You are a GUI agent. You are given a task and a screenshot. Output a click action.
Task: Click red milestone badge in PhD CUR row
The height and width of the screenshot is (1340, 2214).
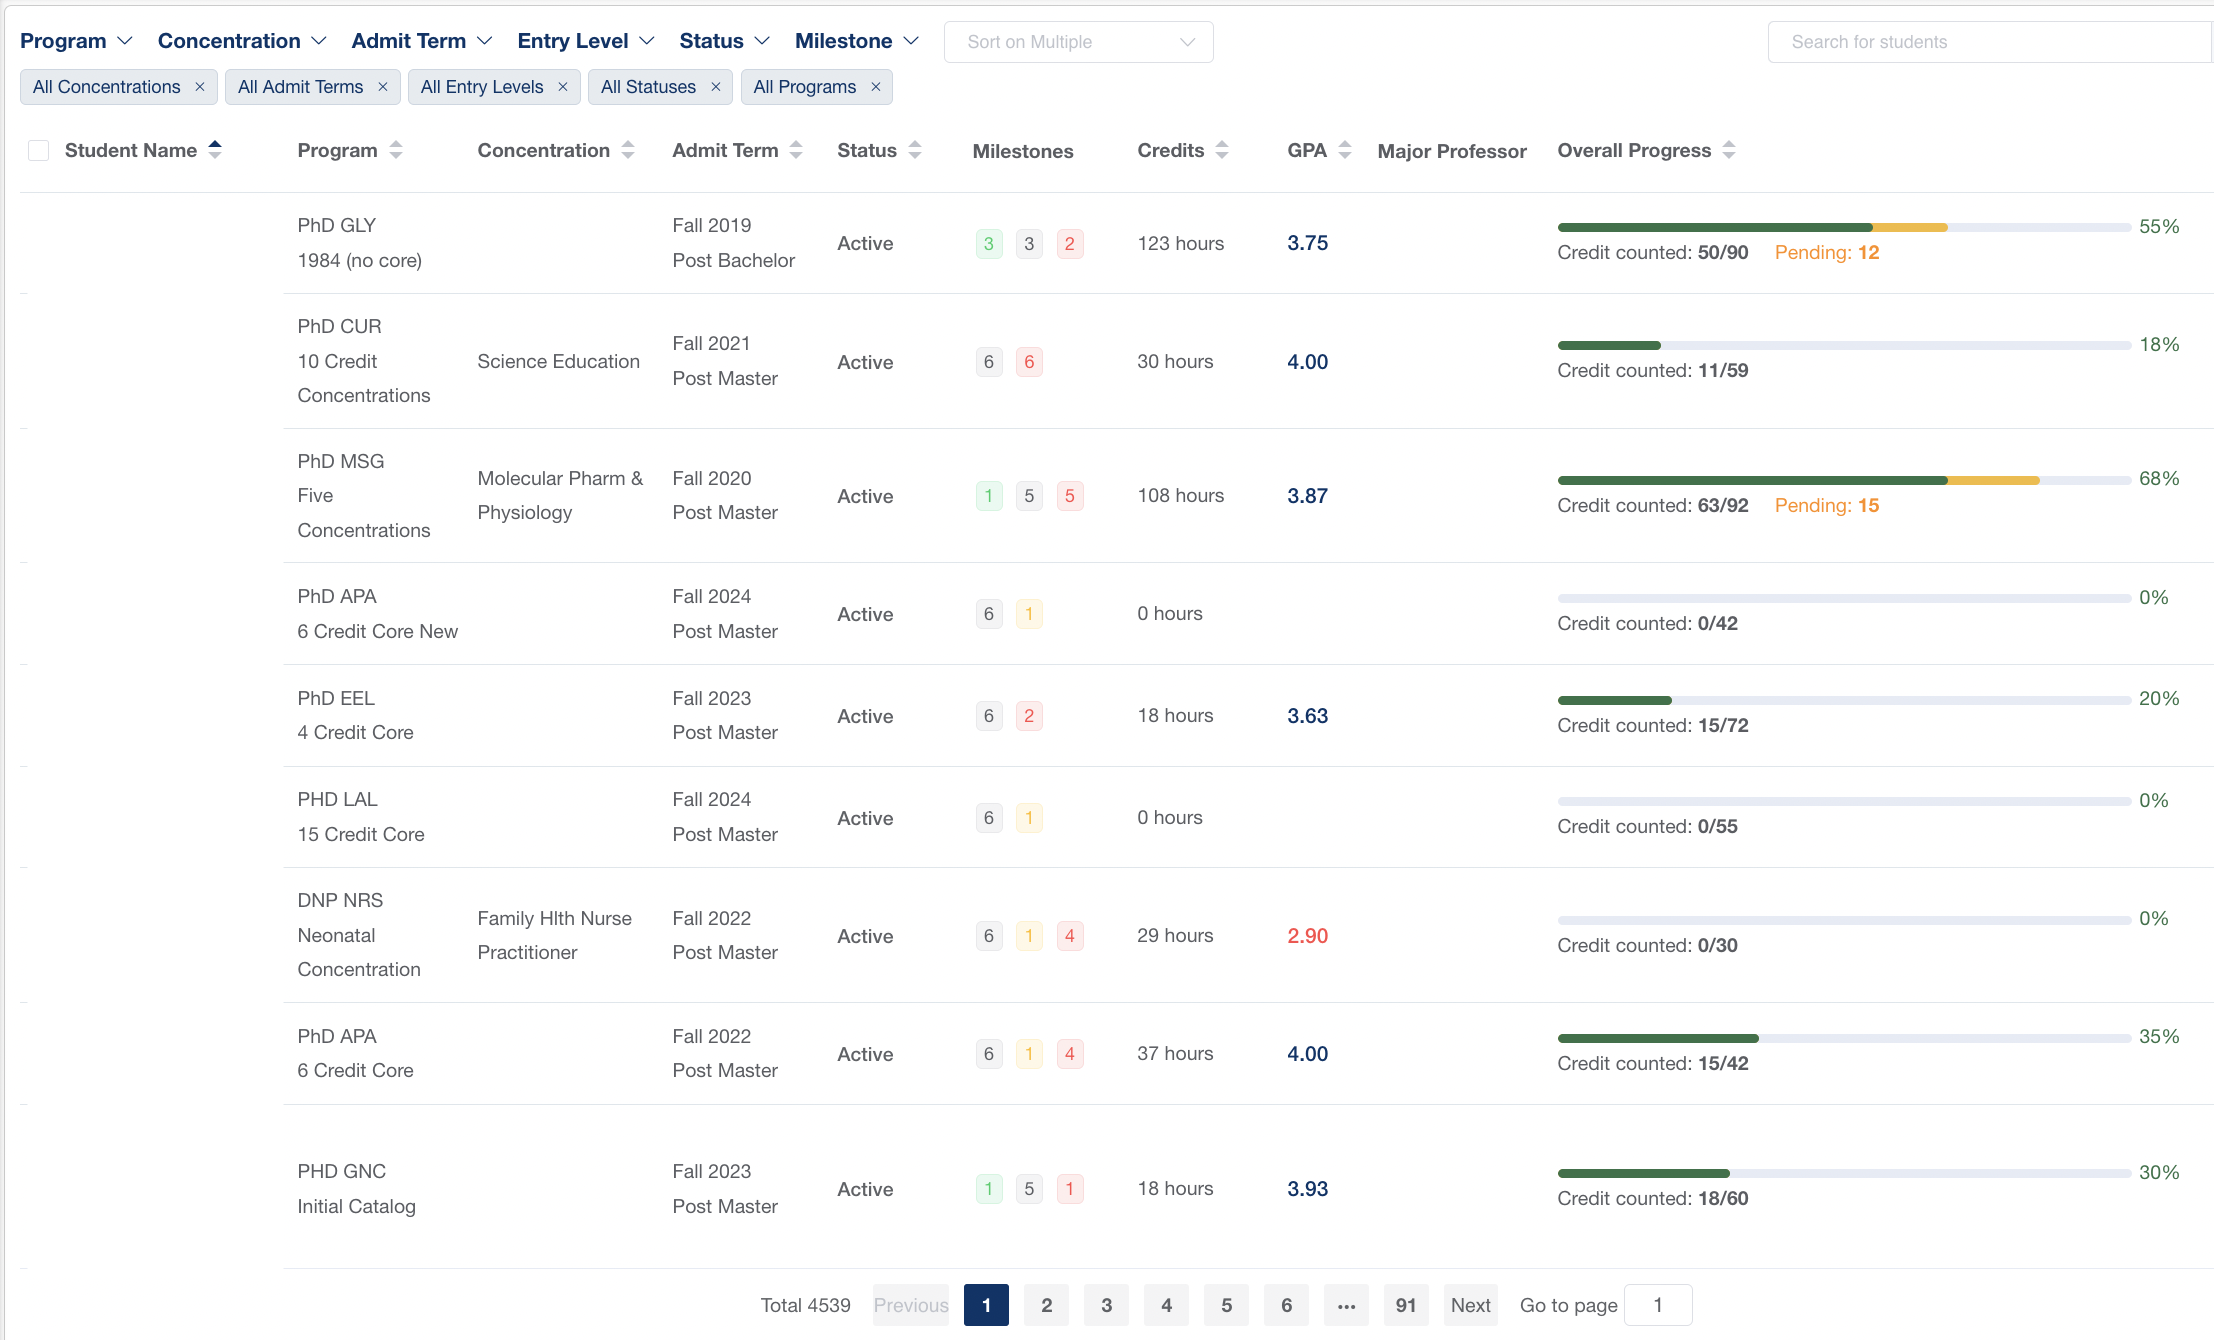point(1029,362)
